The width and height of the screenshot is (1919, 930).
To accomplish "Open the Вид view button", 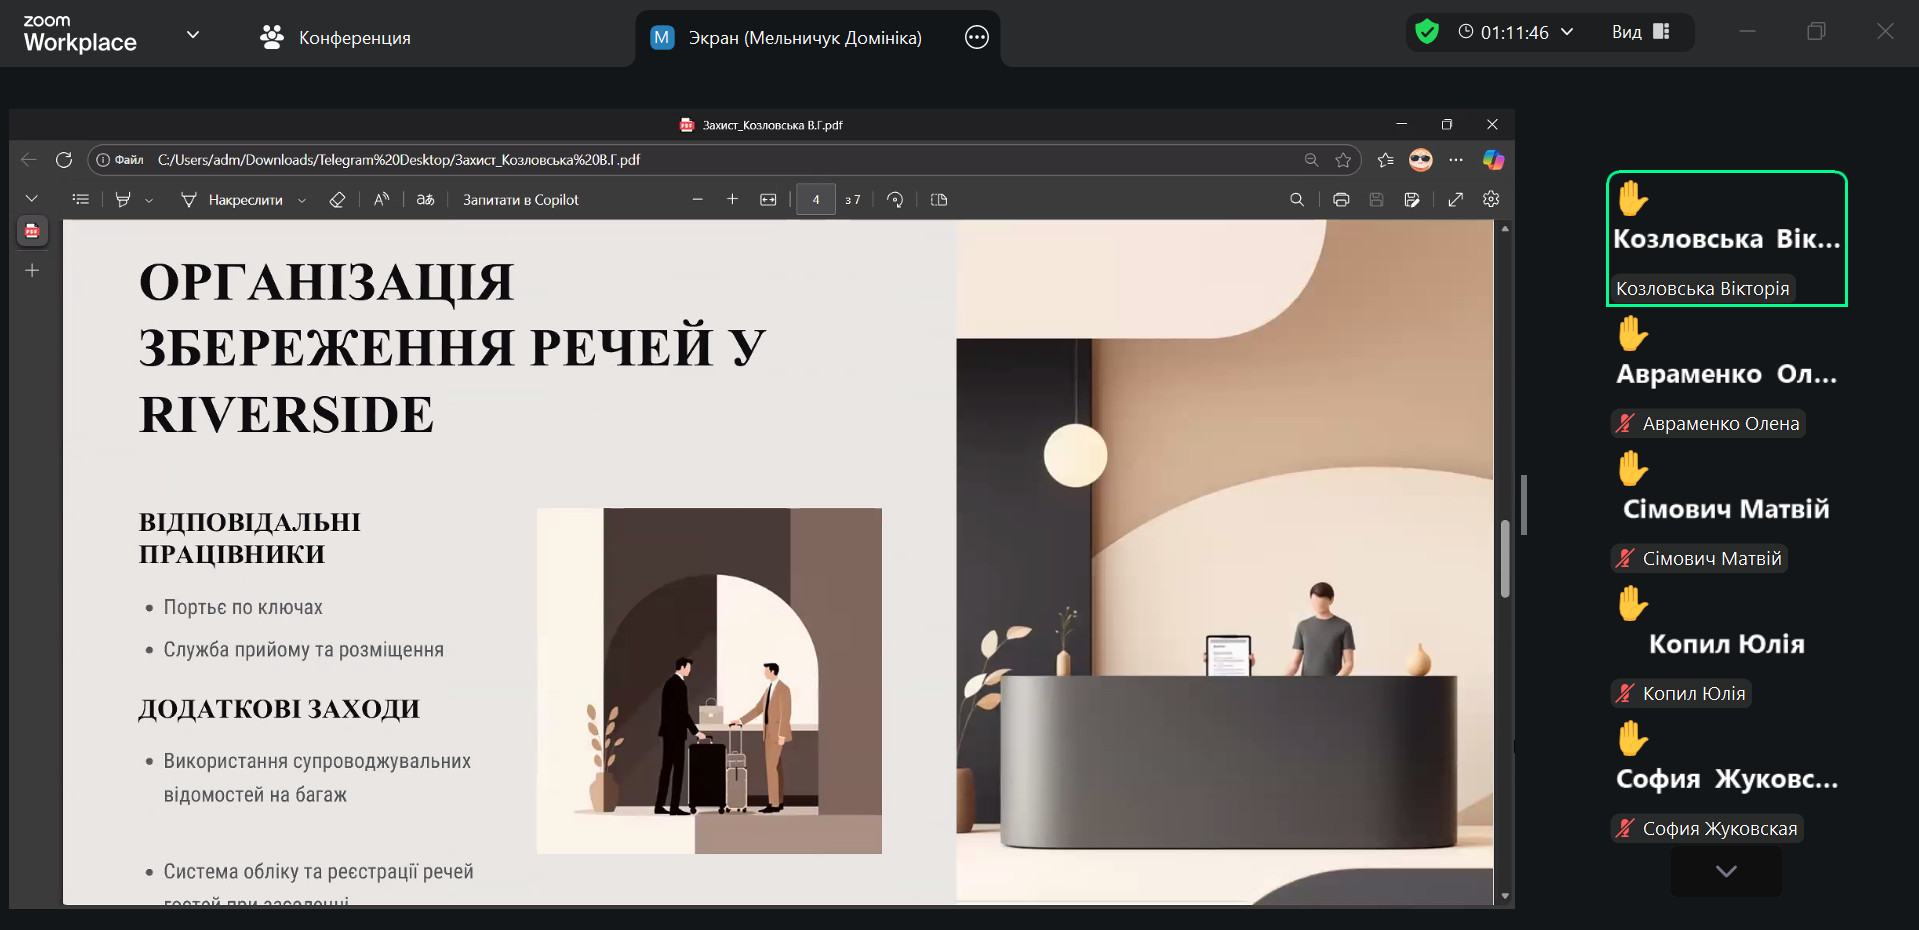I will (x=1640, y=33).
